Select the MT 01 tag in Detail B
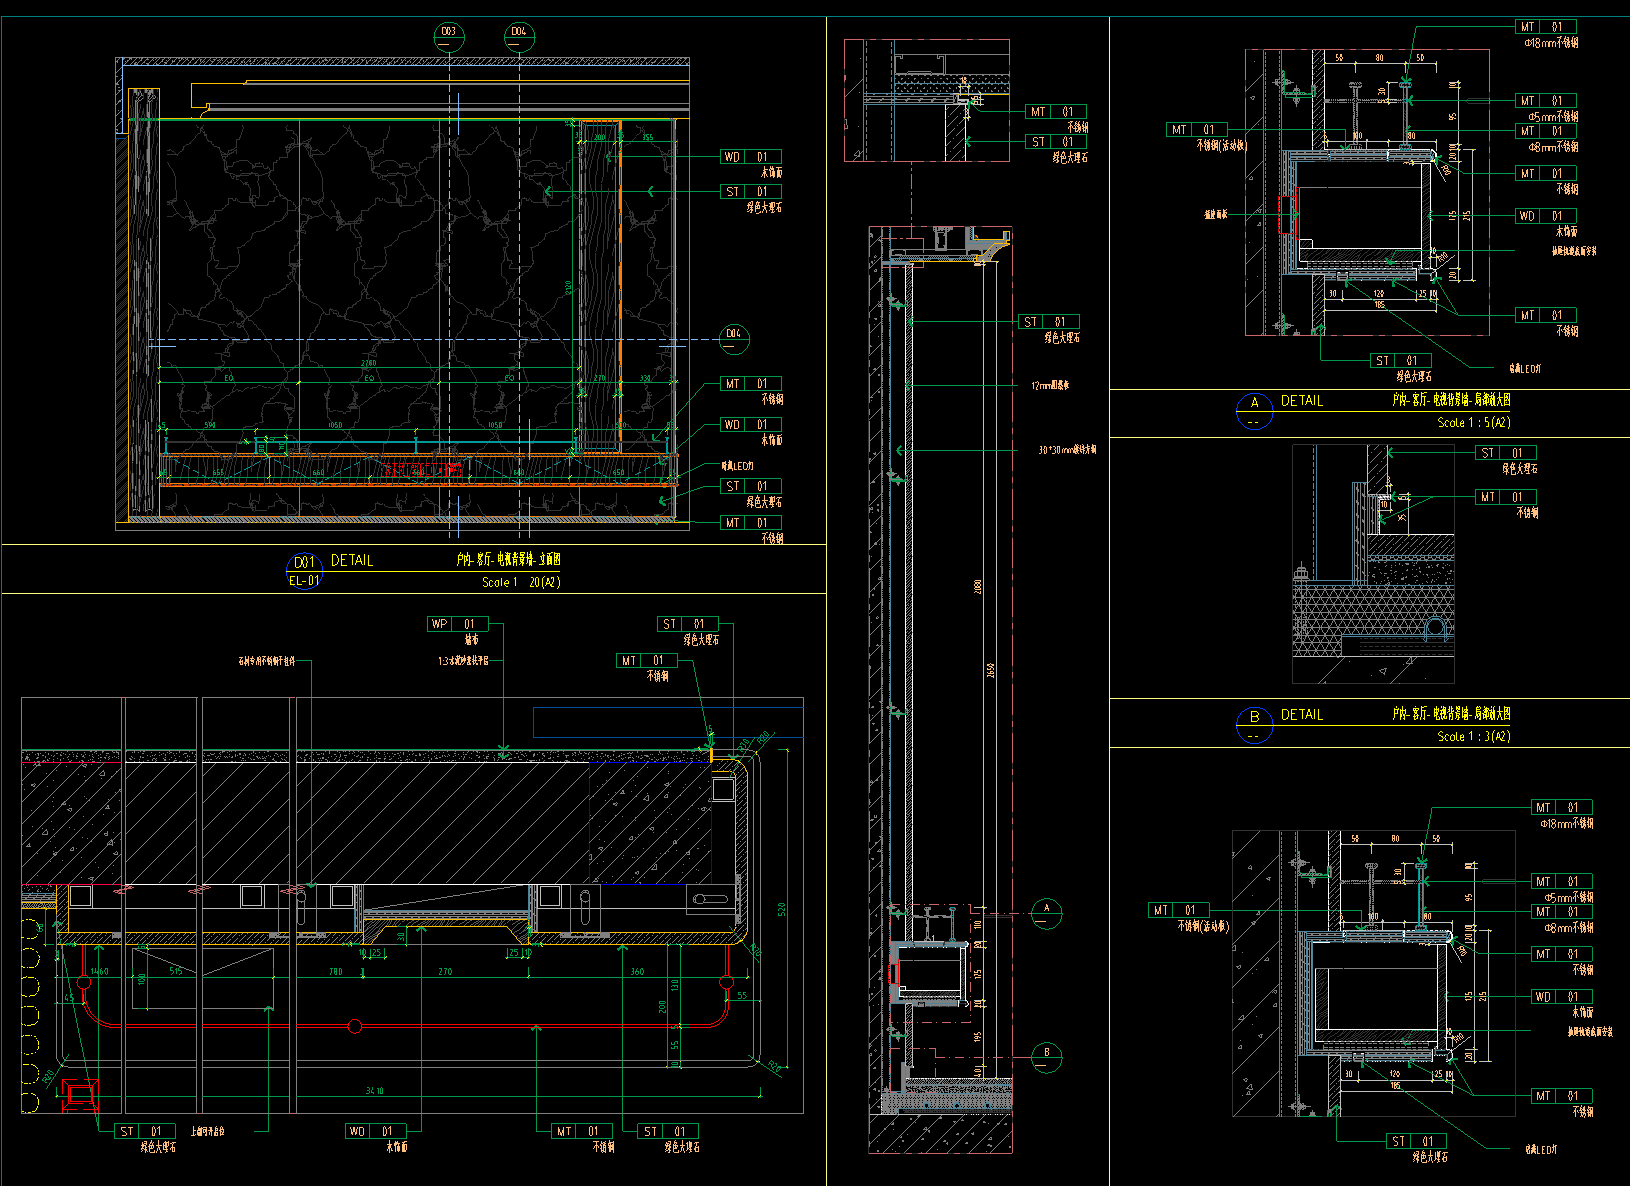 click(x=1506, y=497)
